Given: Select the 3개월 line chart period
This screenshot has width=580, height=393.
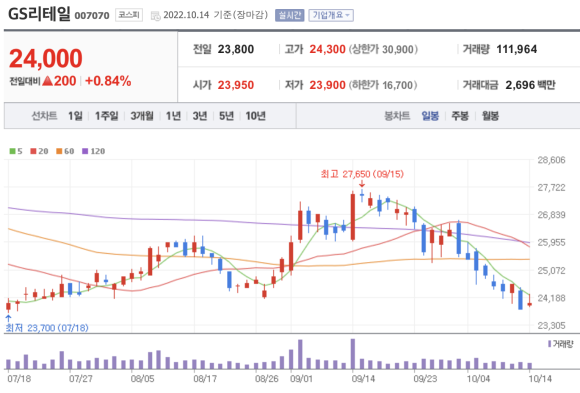Looking at the screenshot, I should tap(142, 116).
